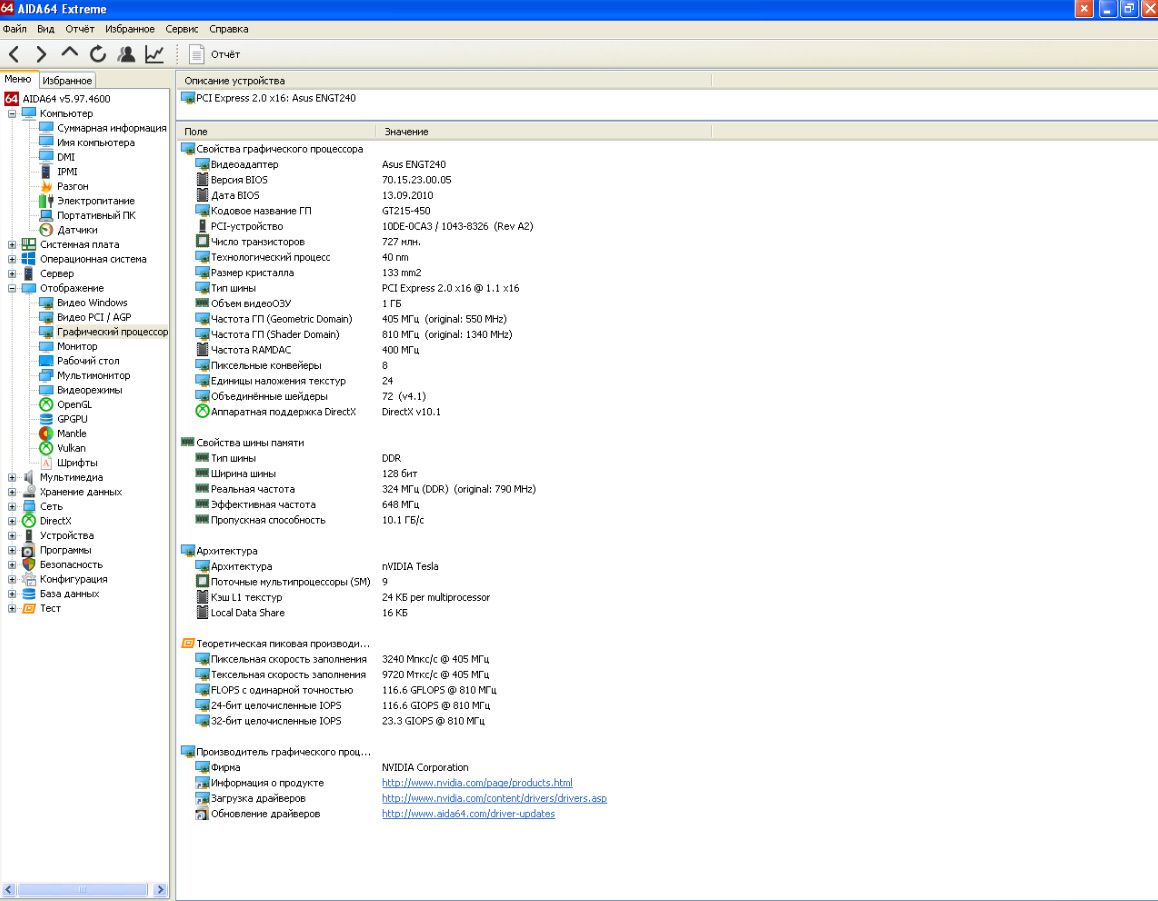The width and height of the screenshot is (1158, 901).
Task: Expand the Тест tree node
Action: (x=12, y=609)
